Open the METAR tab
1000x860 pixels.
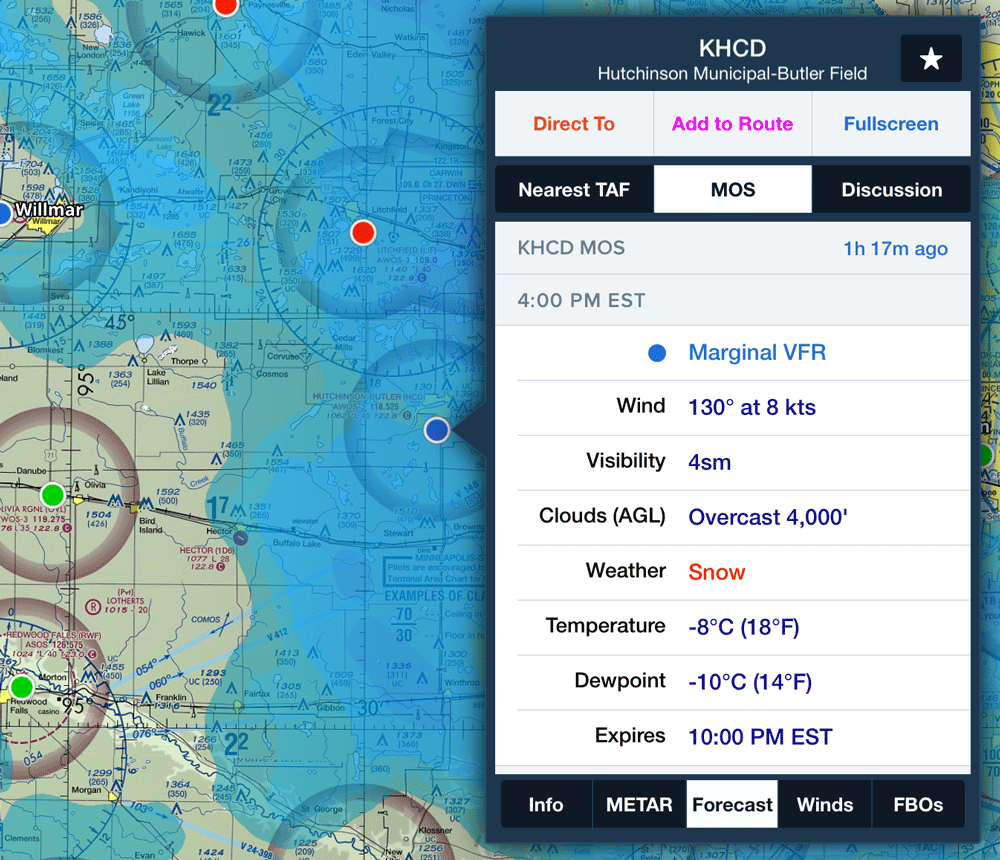(639, 805)
